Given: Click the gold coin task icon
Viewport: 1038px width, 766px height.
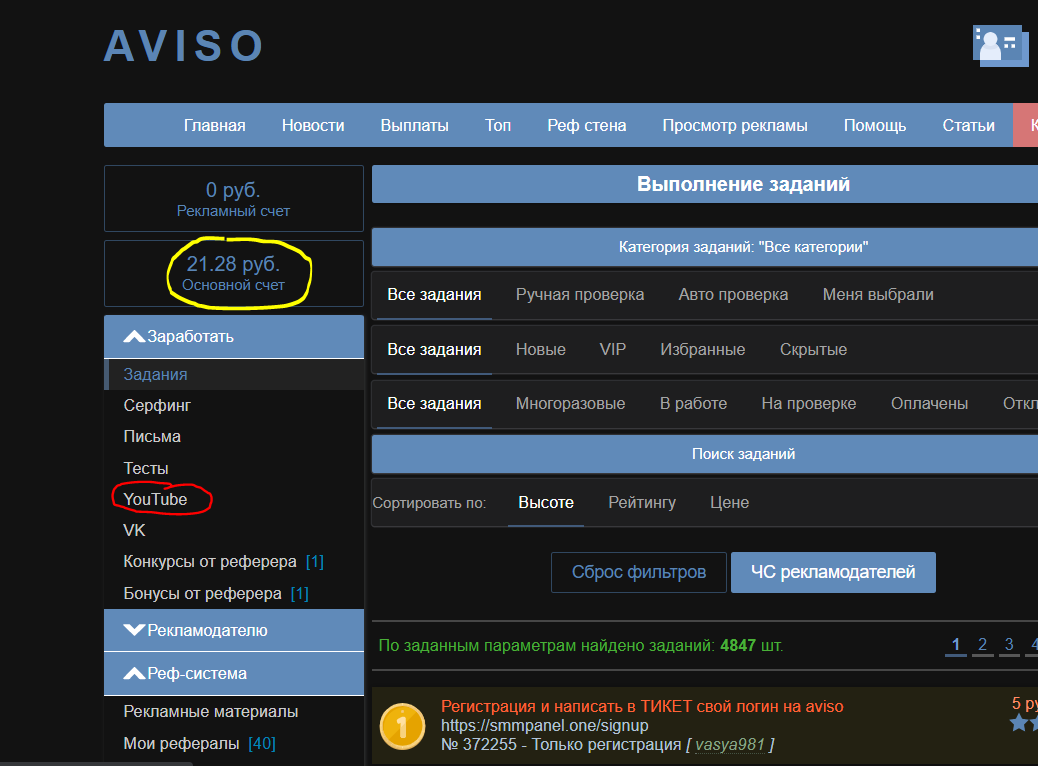Looking at the screenshot, I should (x=402, y=726).
